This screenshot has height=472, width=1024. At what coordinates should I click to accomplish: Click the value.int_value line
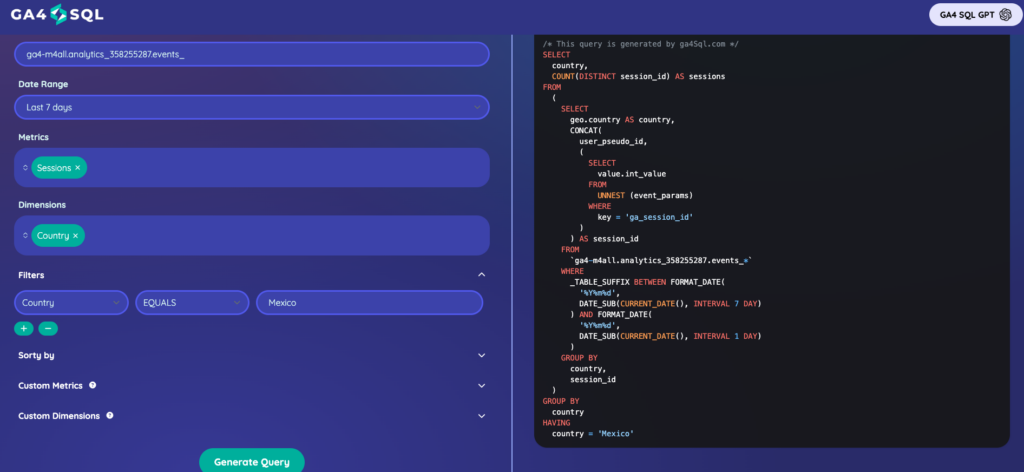pos(632,174)
